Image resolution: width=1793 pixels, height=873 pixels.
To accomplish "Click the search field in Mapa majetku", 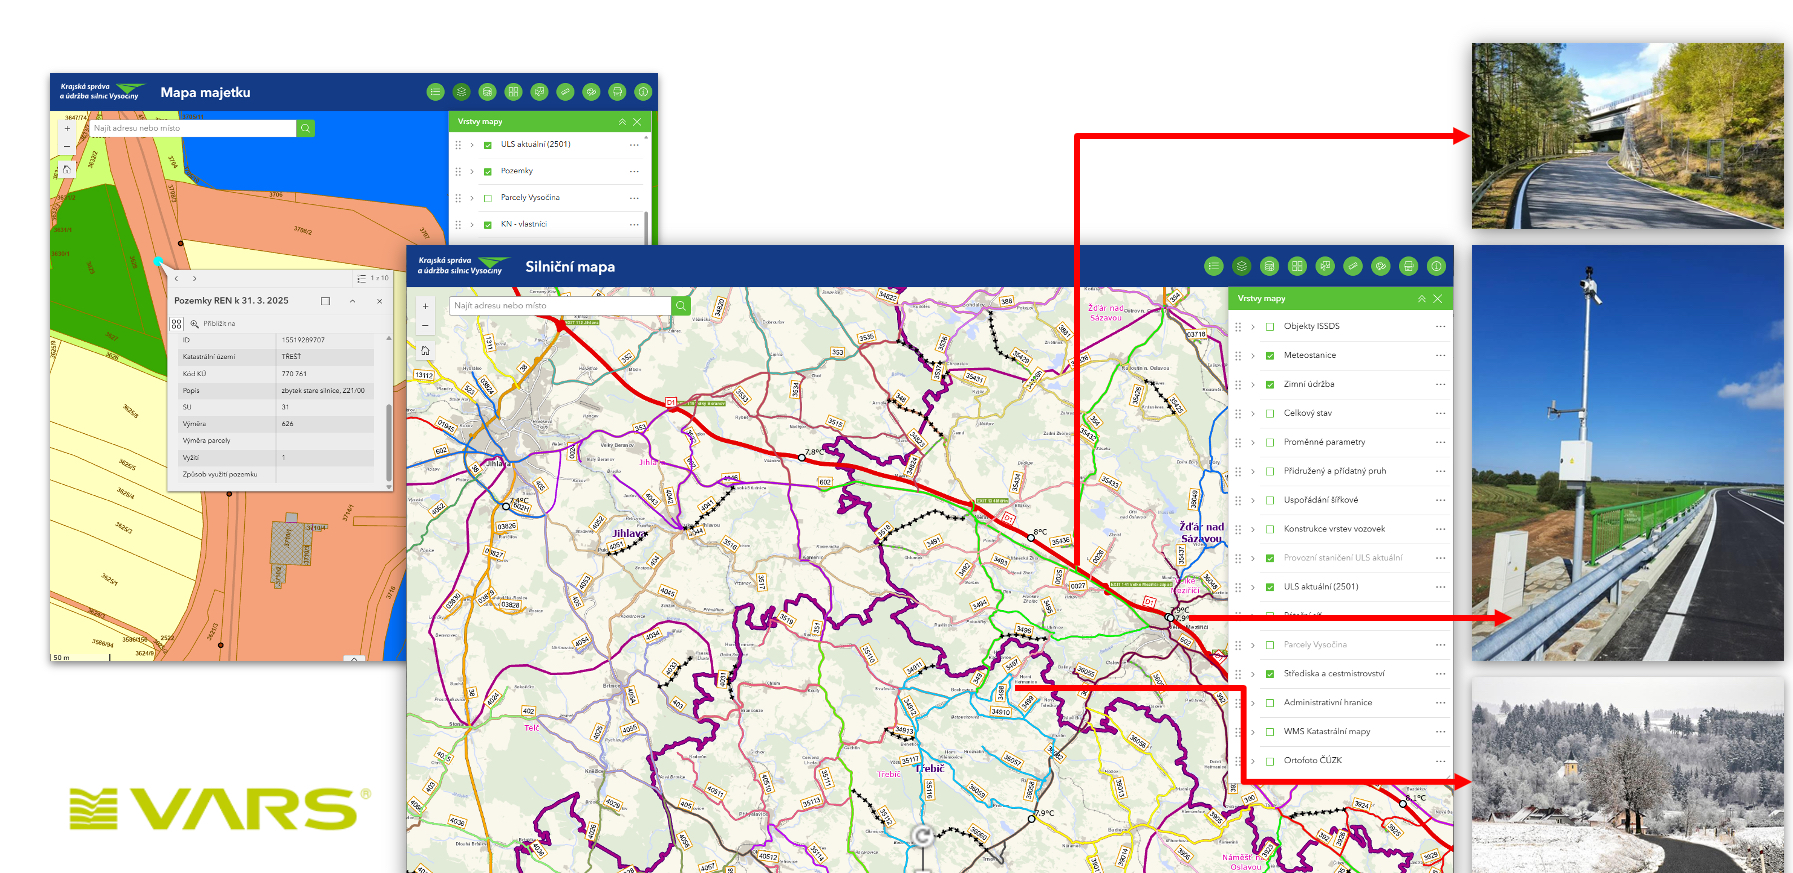I will coord(192,128).
